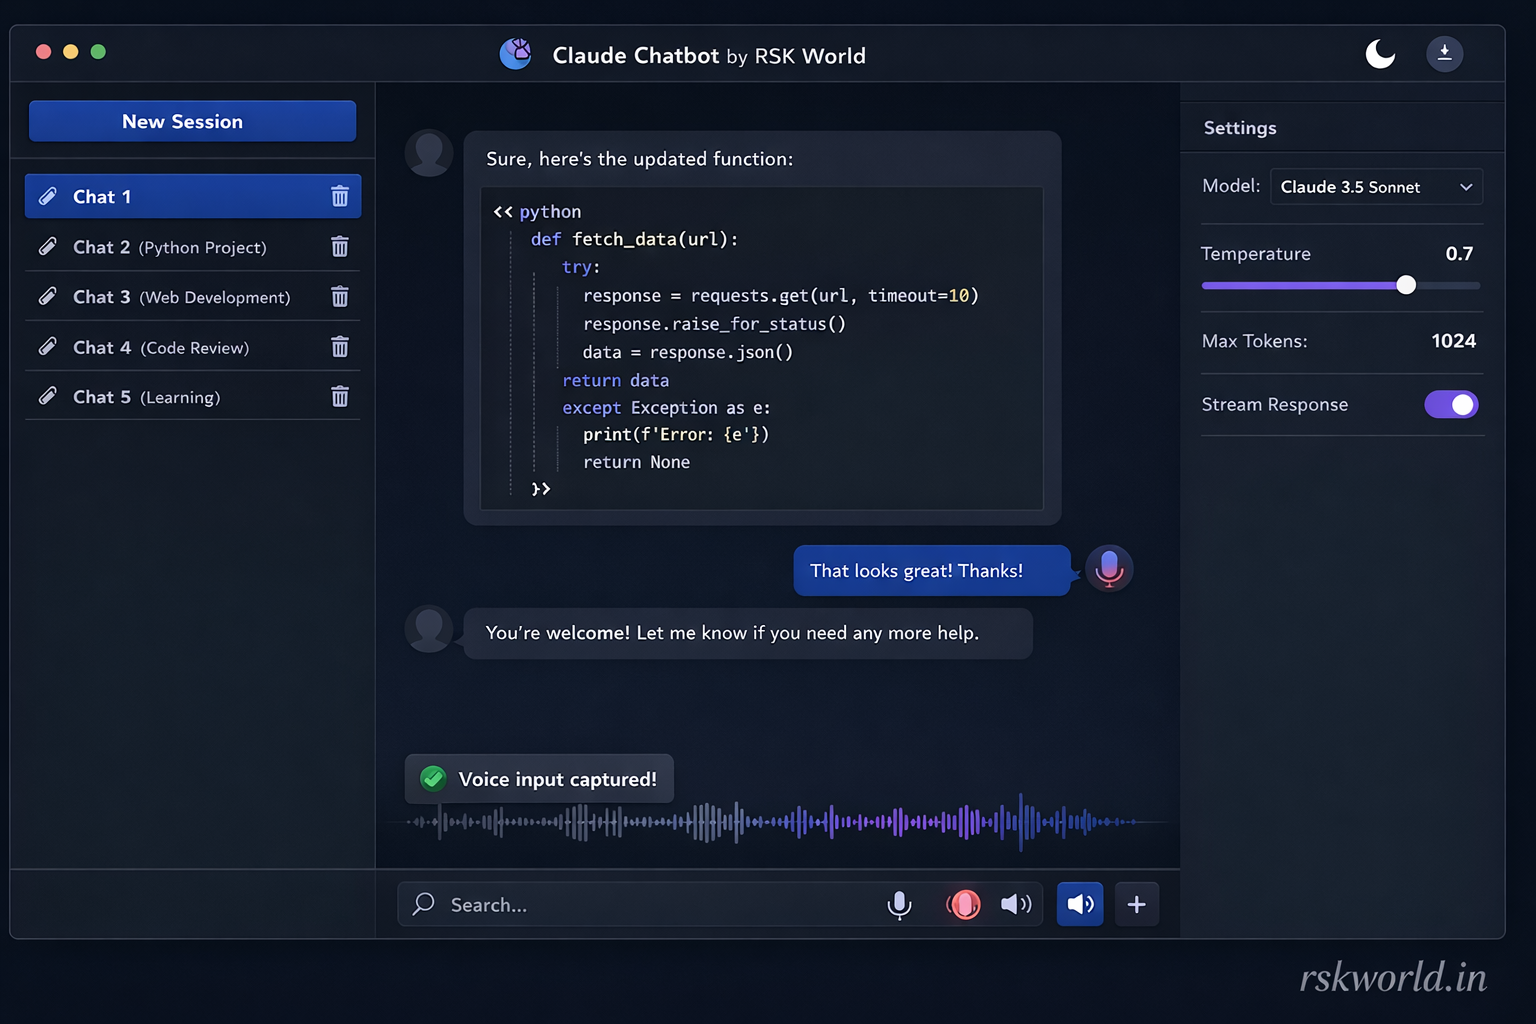This screenshot has height=1024, width=1536.
Task: Click the yellow window minimize button
Action: (70, 51)
